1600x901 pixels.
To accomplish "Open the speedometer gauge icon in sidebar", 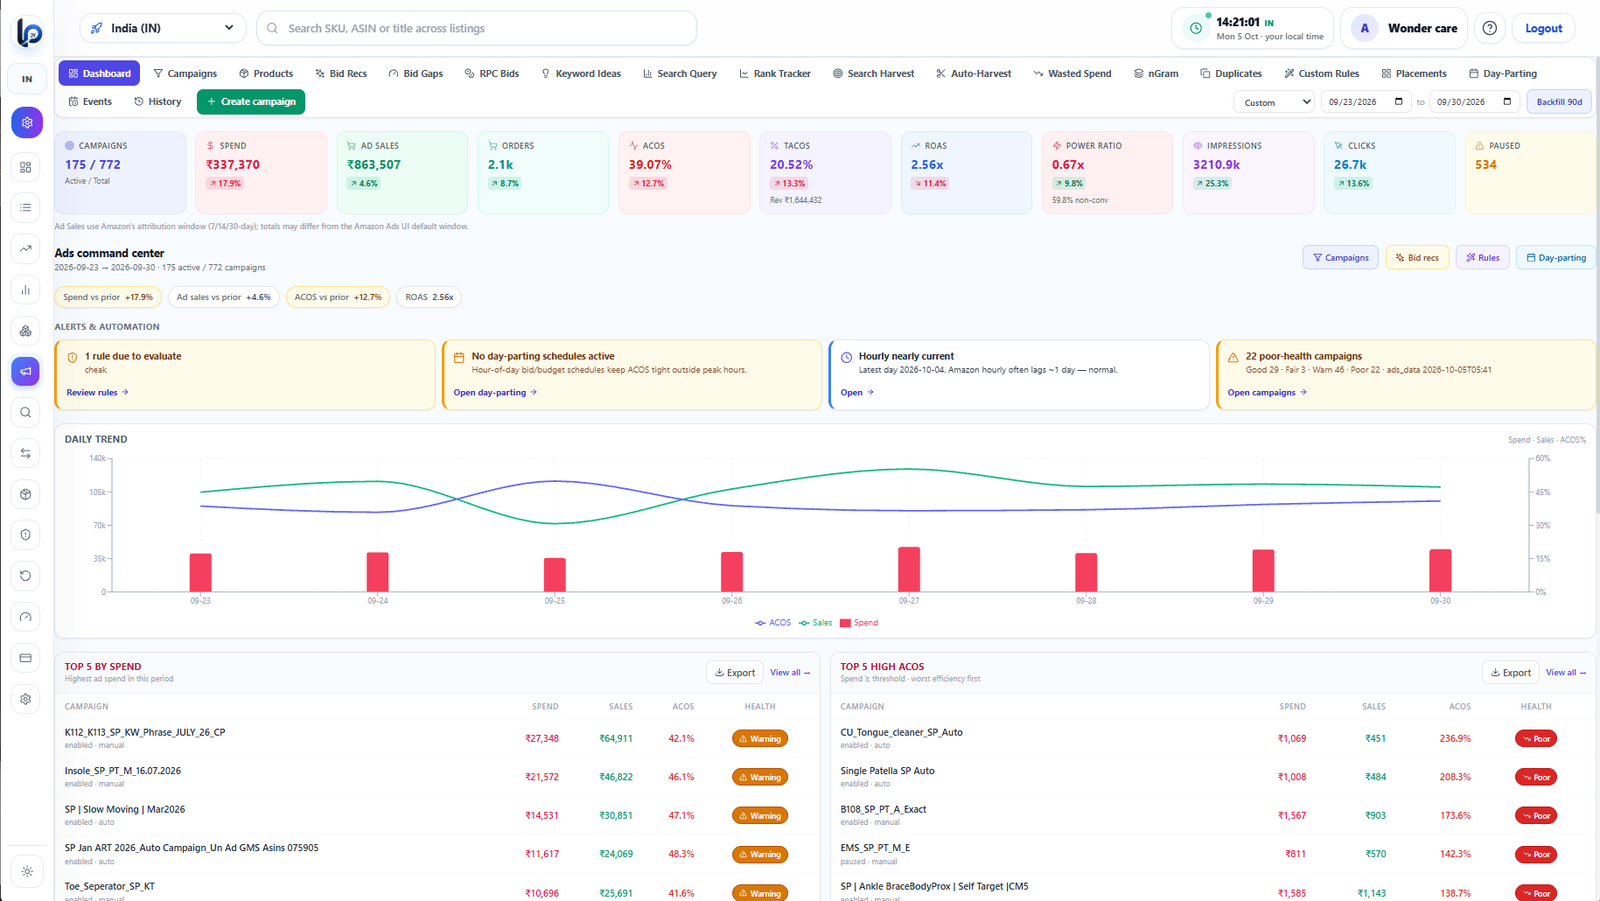I will (x=26, y=617).
